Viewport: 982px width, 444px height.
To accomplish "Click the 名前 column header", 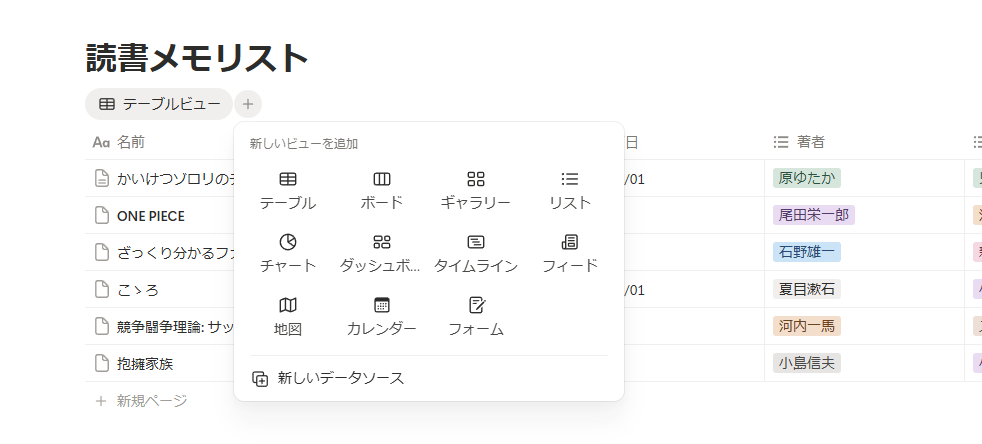I will [130, 142].
